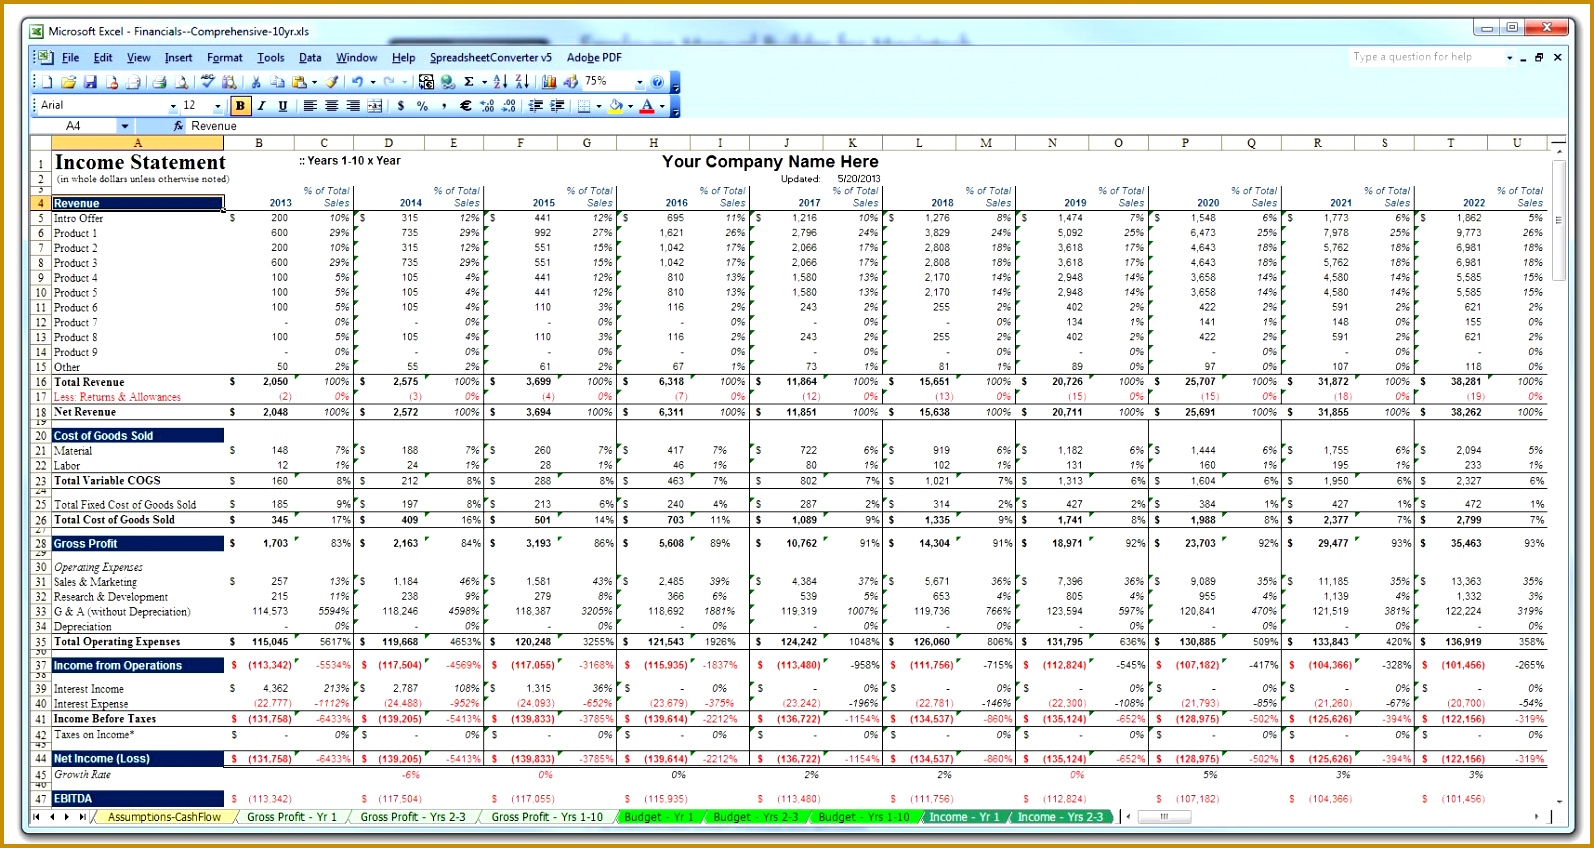Viewport: 1594px width, 848px height.
Task: Switch to Budget - Yr 1 sheet tab
Action: tap(658, 817)
